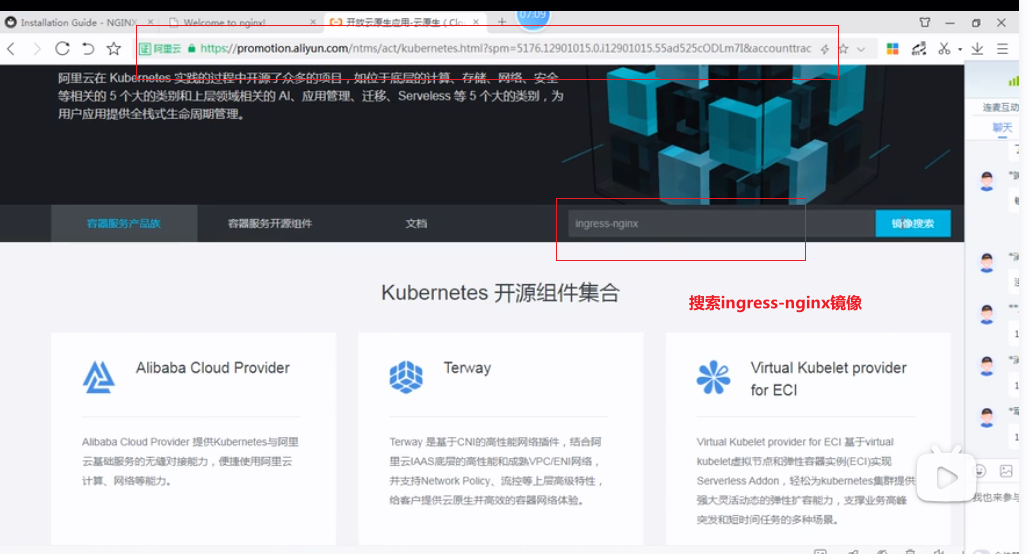Click the green signal bars icon in the side panel
The width and height of the screenshot is (1031, 554).
click(1013, 80)
